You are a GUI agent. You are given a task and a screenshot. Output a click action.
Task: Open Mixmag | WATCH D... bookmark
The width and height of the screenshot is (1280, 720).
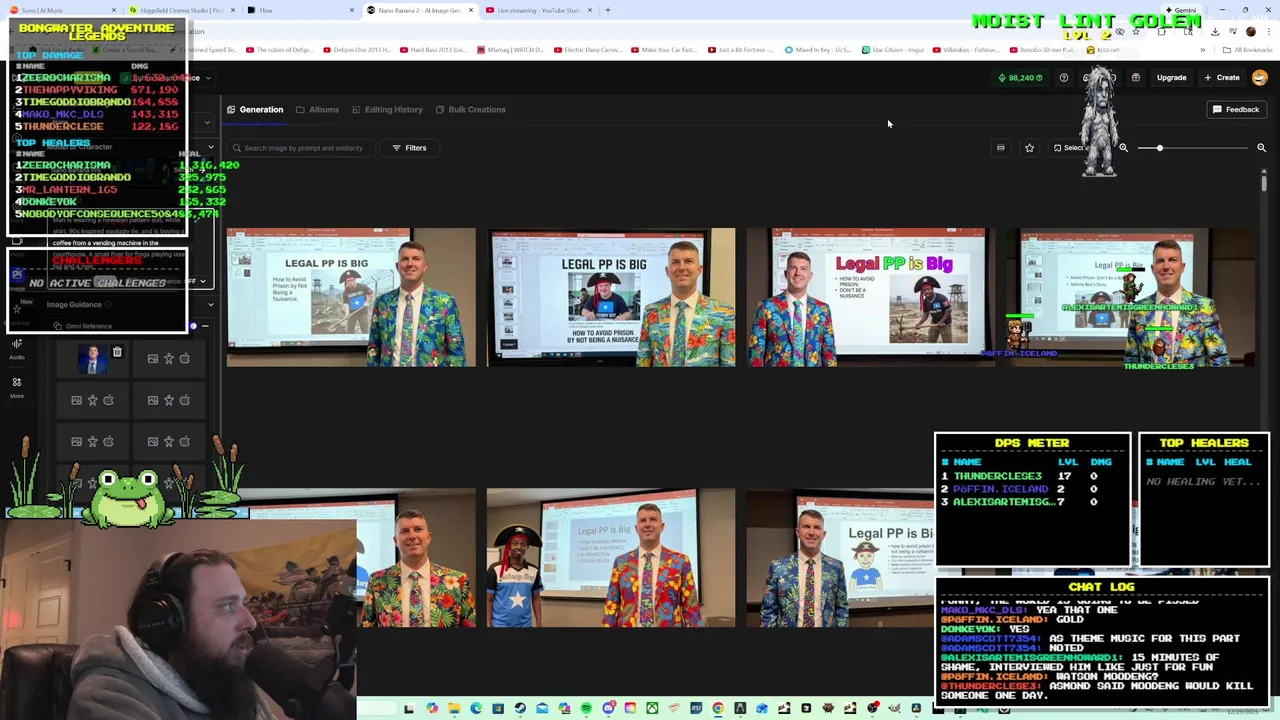pyautogui.click(x=510, y=50)
